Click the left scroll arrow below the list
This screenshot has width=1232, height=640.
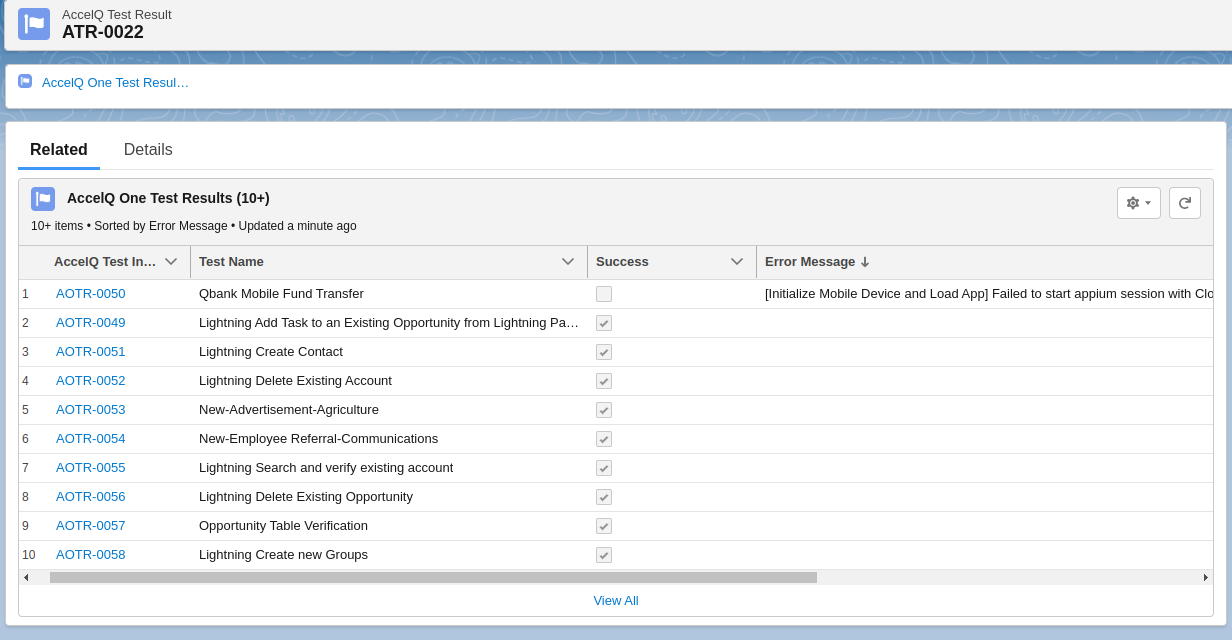pyautogui.click(x=25, y=577)
